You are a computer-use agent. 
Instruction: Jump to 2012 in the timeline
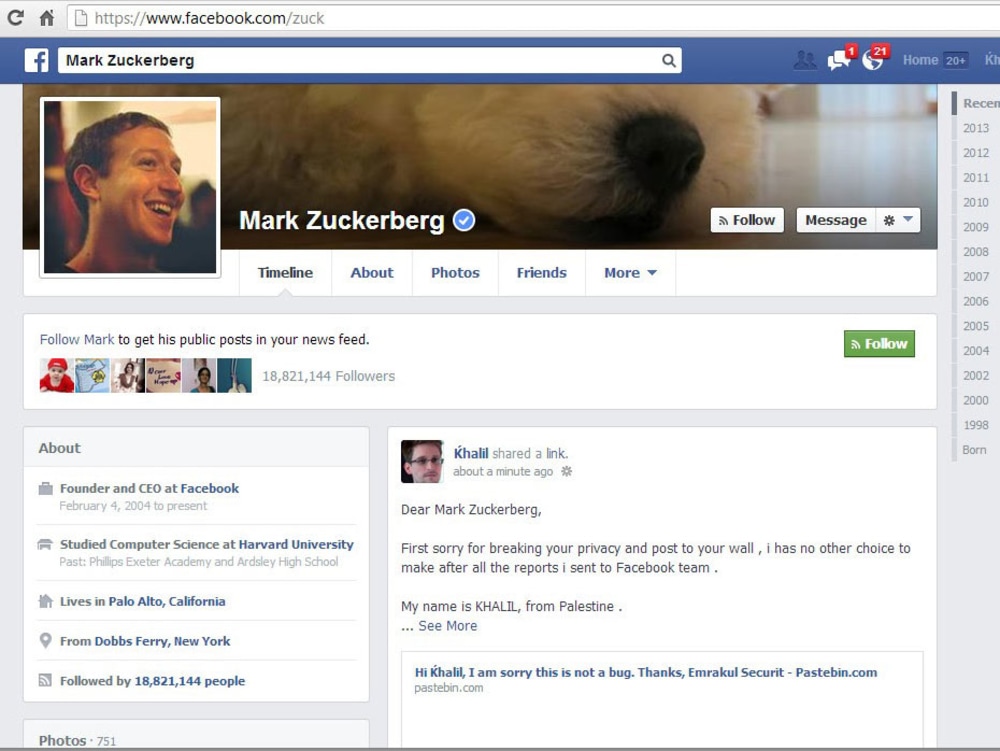coord(976,153)
